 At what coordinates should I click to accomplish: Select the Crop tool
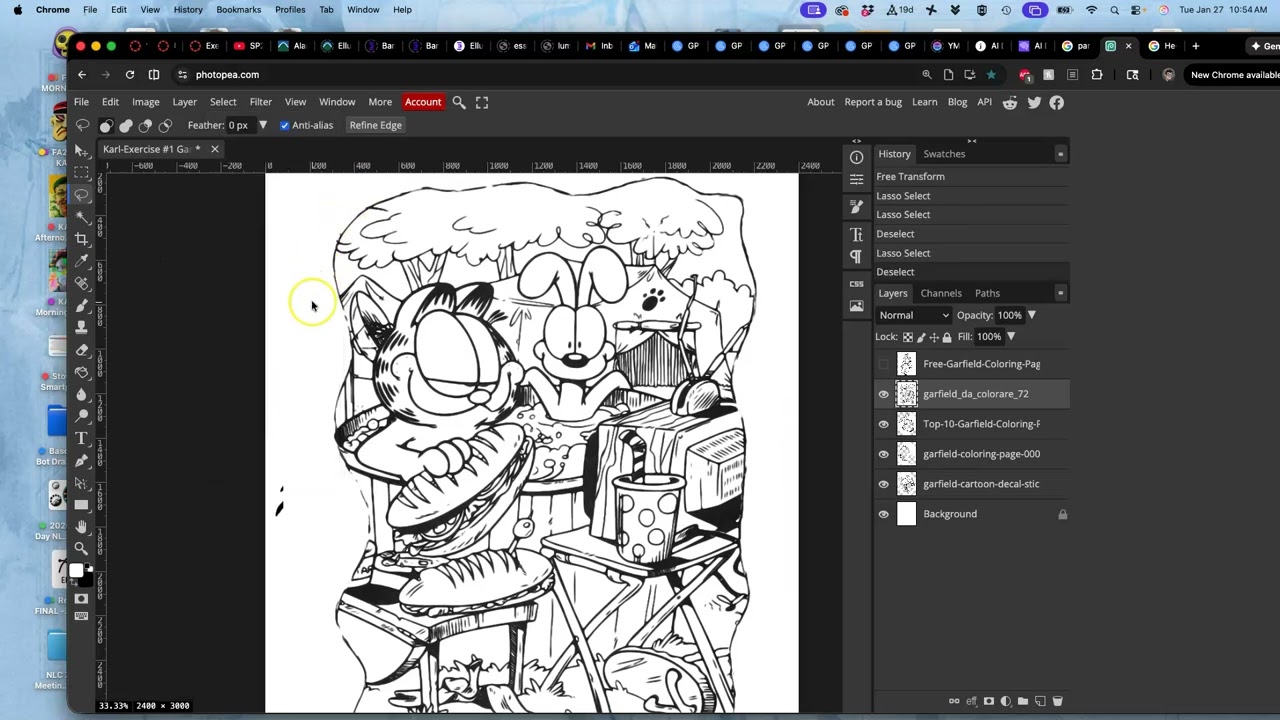click(82, 238)
